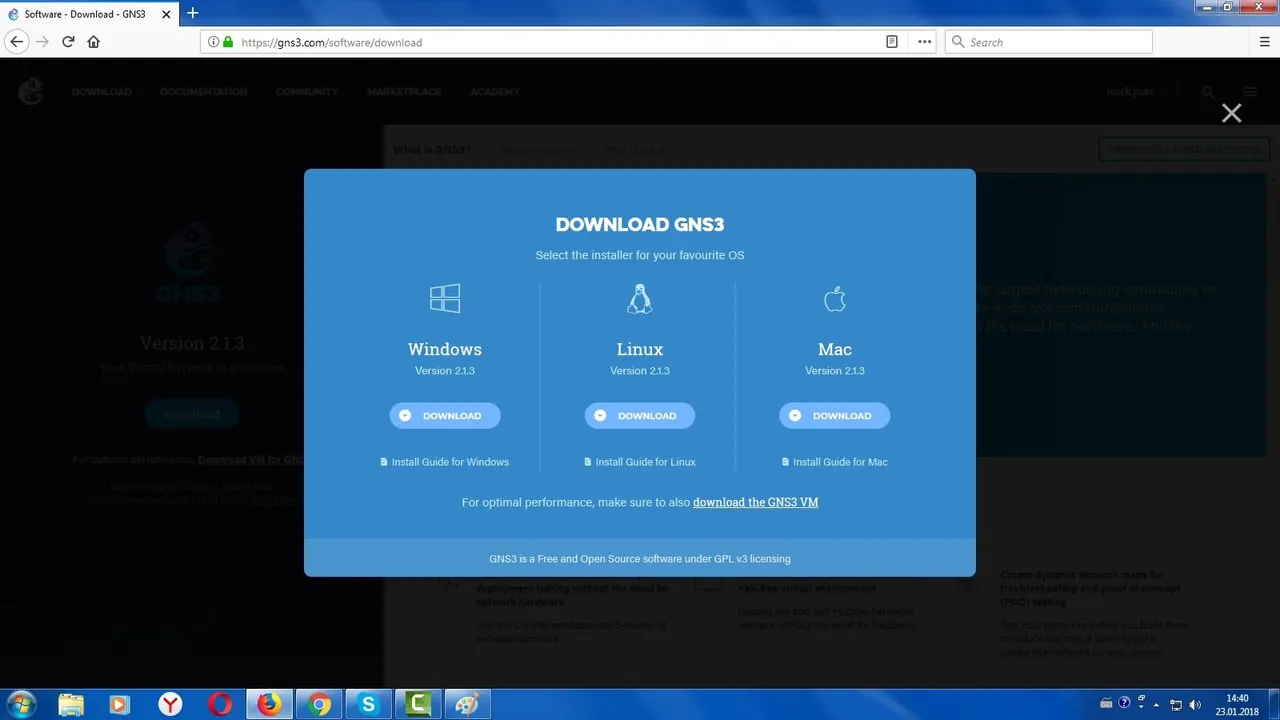The width and height of the screenshot is (1280, 720).
Task: Click the dimmed MARKETPLACE nav item
Action: click(404, 92)
